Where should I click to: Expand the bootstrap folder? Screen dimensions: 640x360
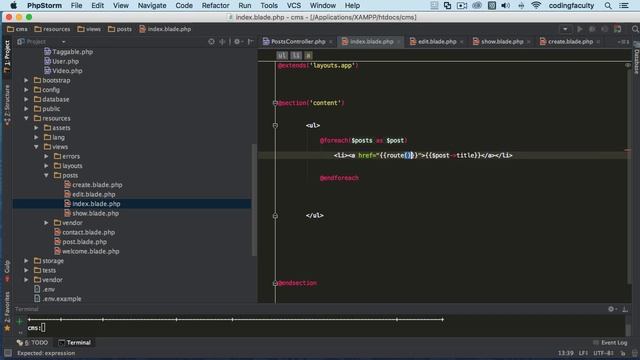pos(27,80)
